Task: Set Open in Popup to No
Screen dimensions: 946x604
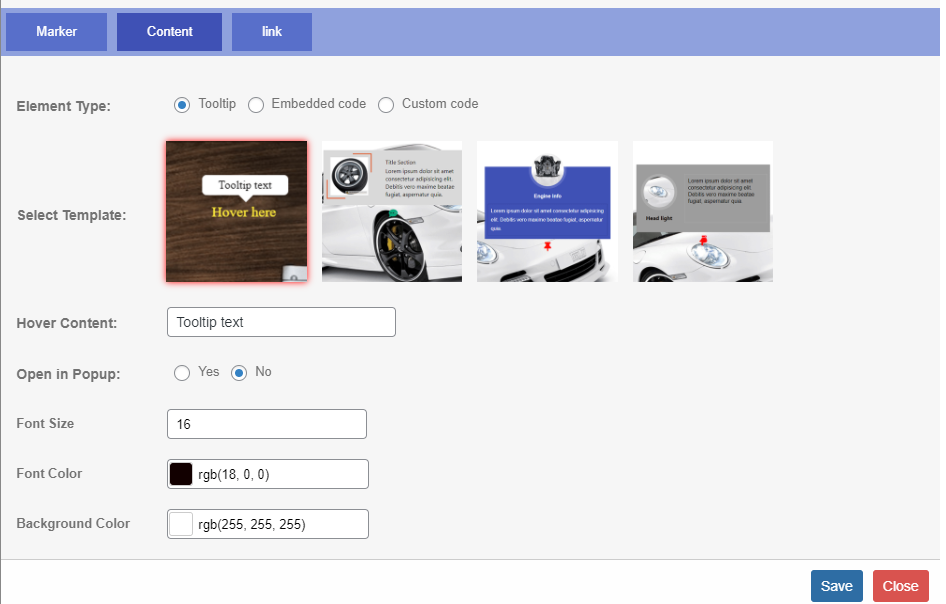Action: coord(239,373)
